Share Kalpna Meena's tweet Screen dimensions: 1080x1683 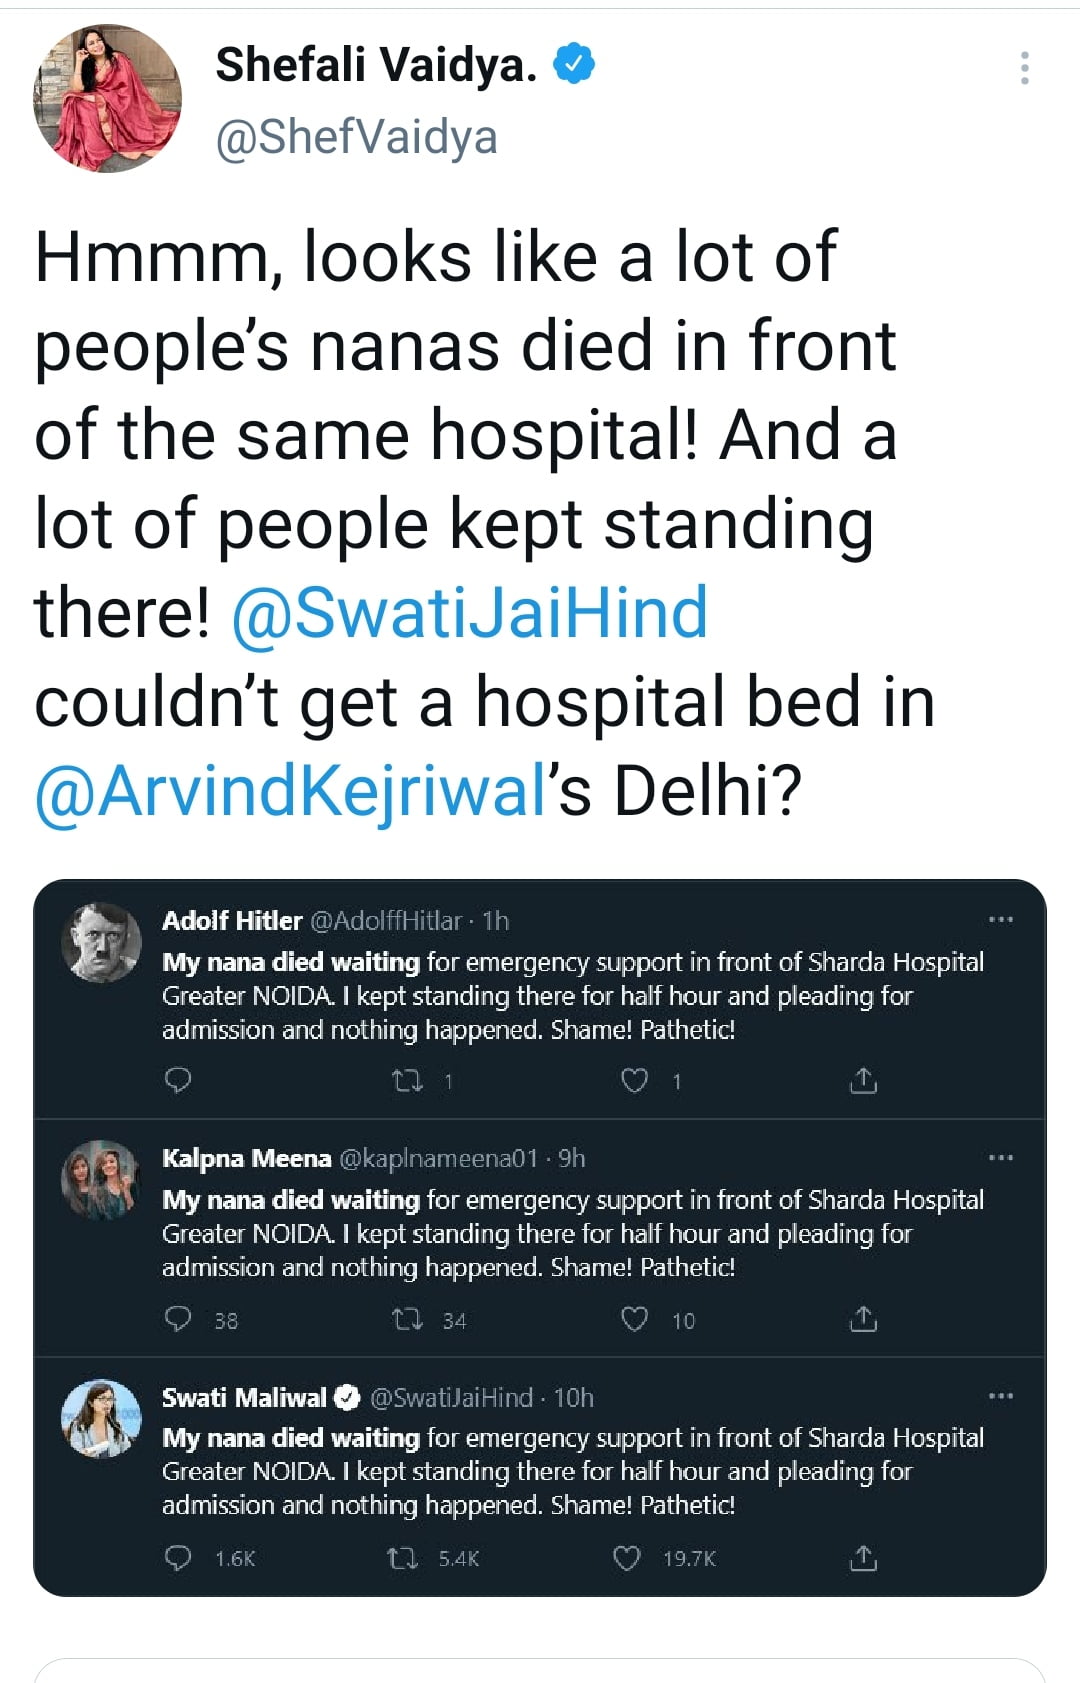(x=863, y=1320)
